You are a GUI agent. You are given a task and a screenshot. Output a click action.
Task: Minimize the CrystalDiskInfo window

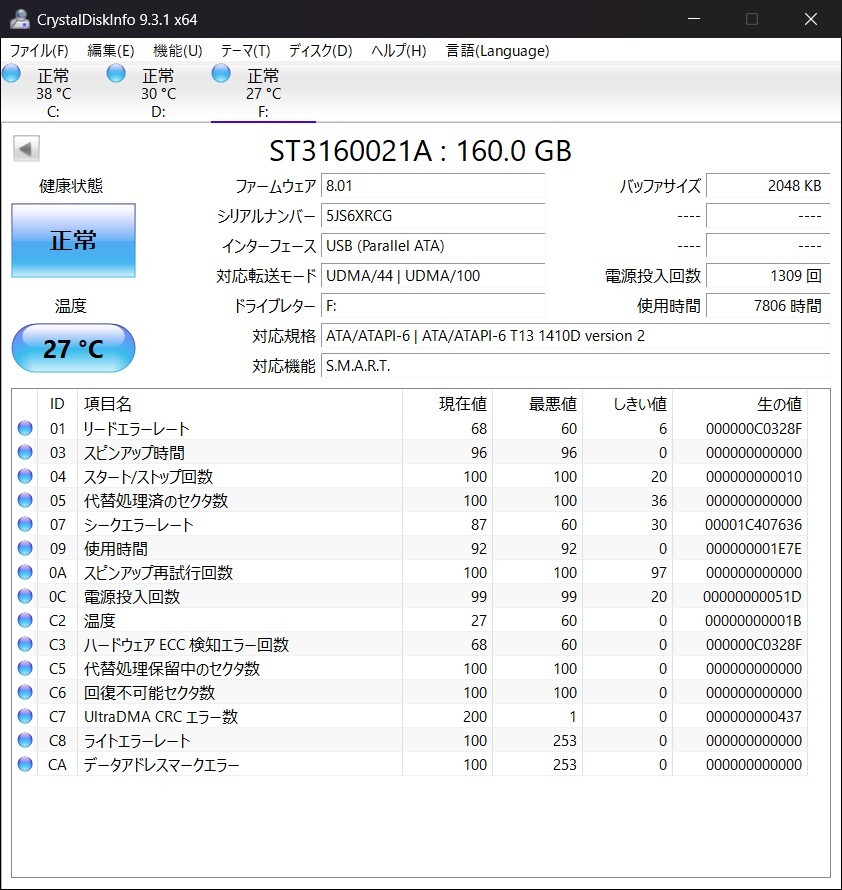693,19
